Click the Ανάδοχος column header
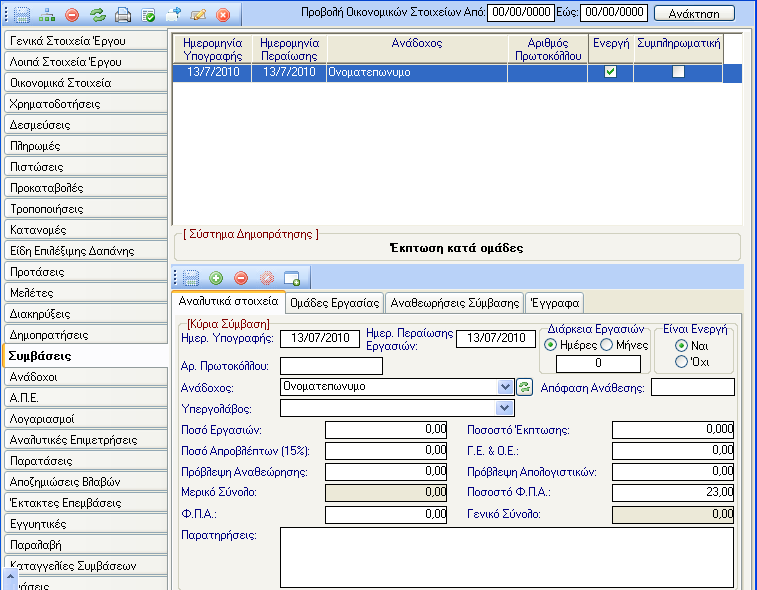This screenshot has height=590, width=757. [417, 49]
